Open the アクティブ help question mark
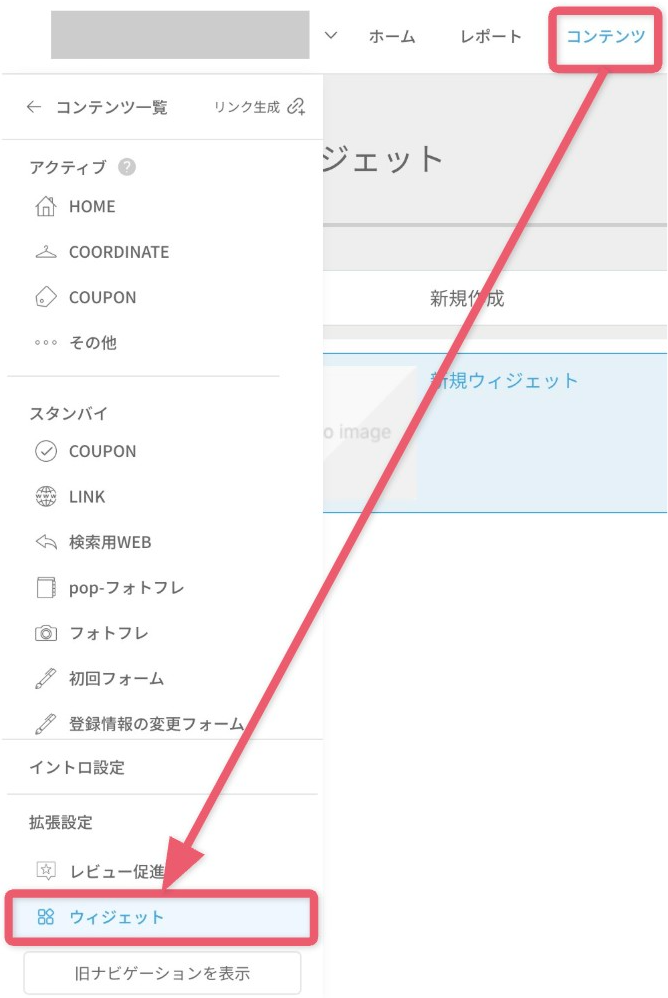The image size is (668, 998). coord(127,167)
